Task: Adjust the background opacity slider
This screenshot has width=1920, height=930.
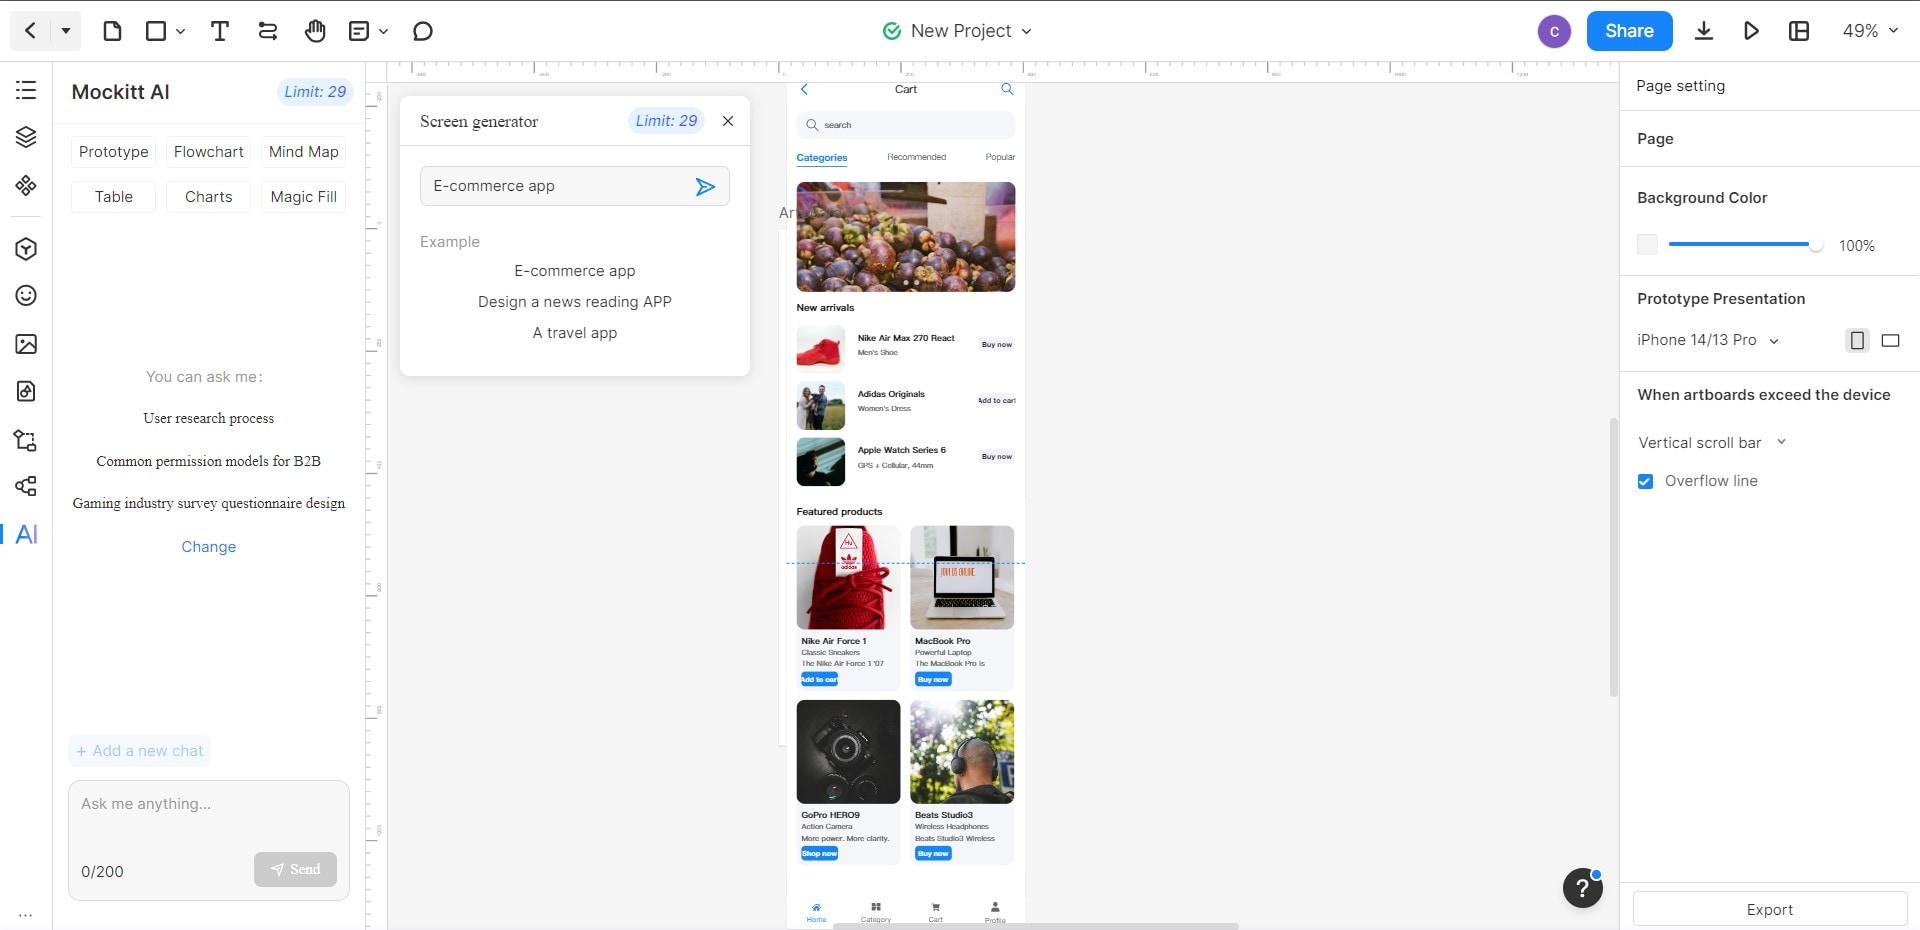Action: [1746, 245]
